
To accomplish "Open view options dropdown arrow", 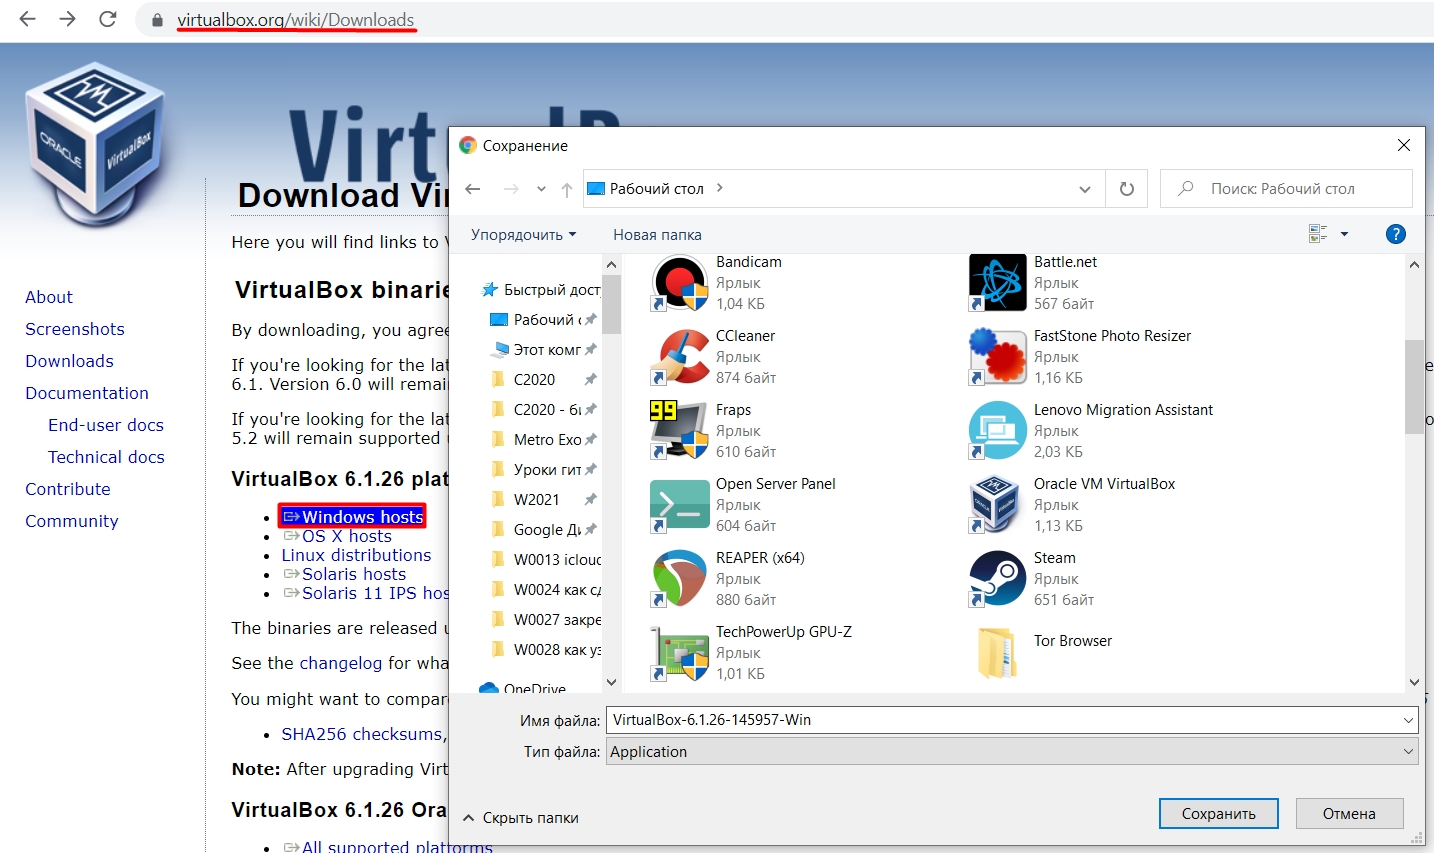I will pos(1344,234).
